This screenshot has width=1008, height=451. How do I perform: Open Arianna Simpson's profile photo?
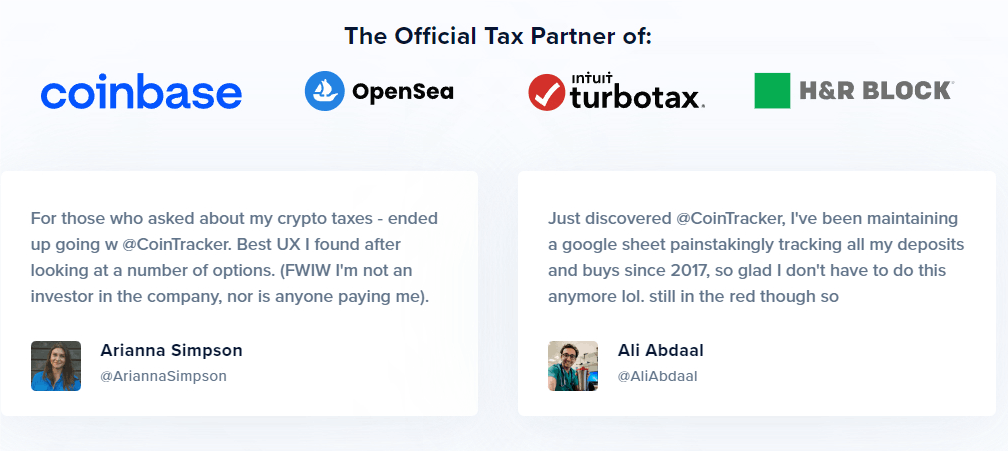click(x=56, y=366)
